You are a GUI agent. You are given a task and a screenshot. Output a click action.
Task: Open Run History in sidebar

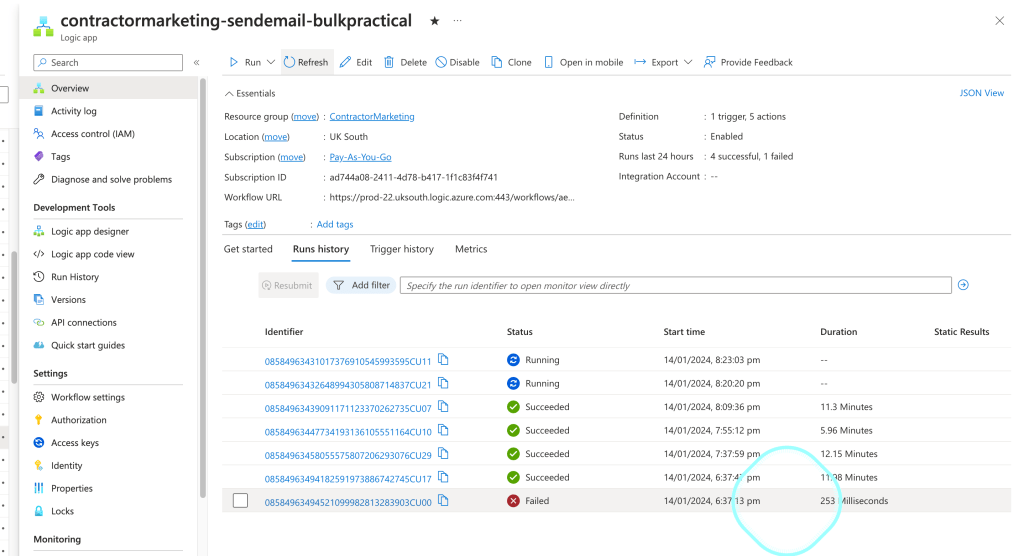click(x=75, y=277)
